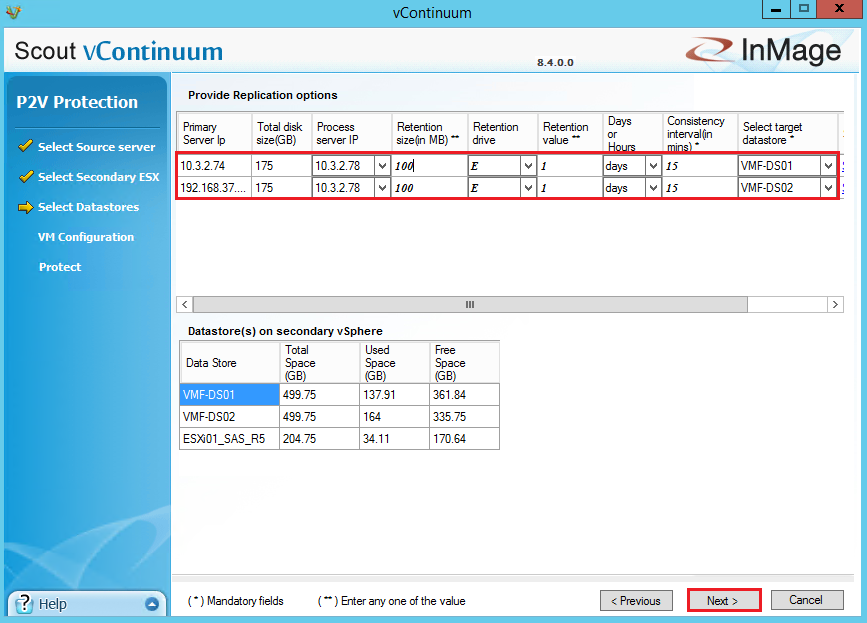Click the vContinuum title bar app icon

[x=12, y=12]
